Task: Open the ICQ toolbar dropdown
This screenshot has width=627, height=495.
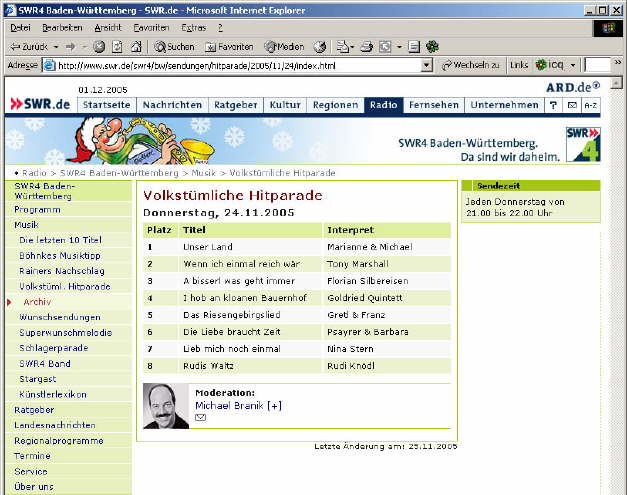Action: tap(571, 65)
